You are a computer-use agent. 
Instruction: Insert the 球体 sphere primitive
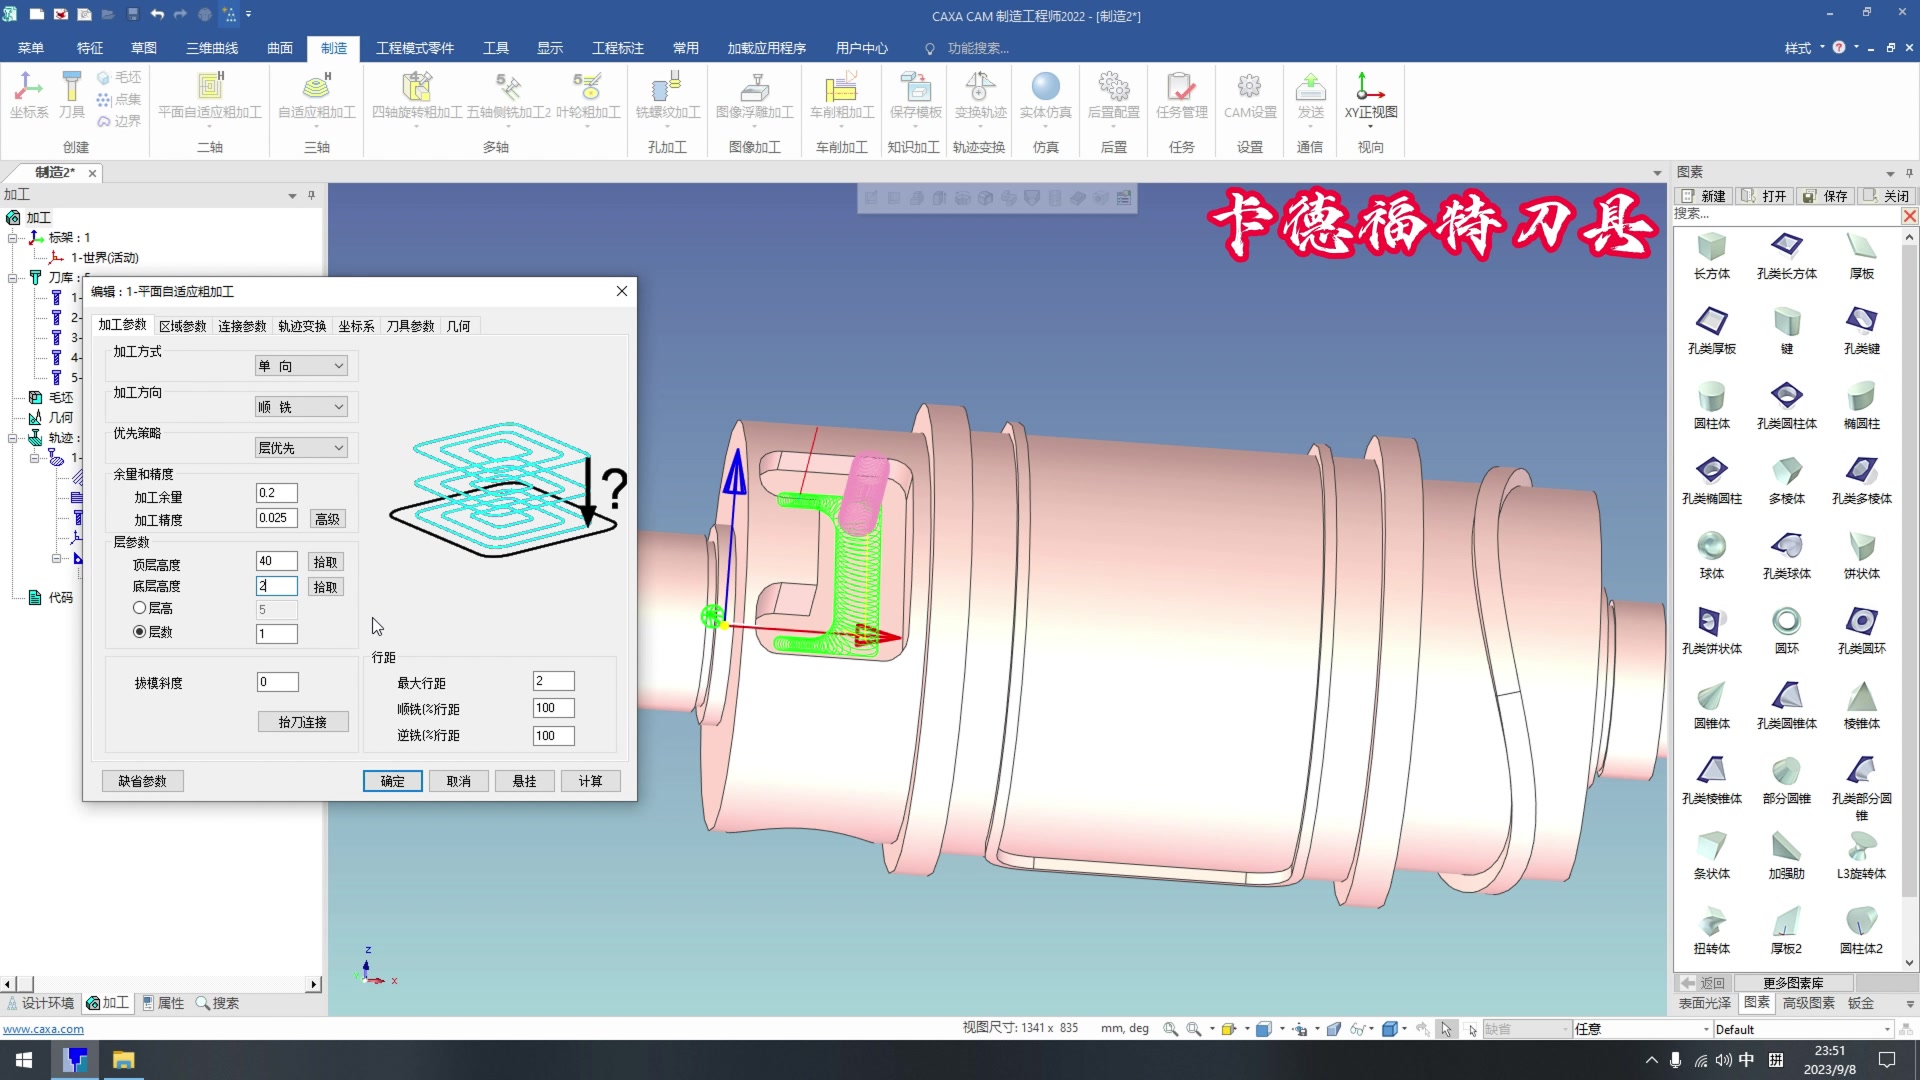[1711, 555]
